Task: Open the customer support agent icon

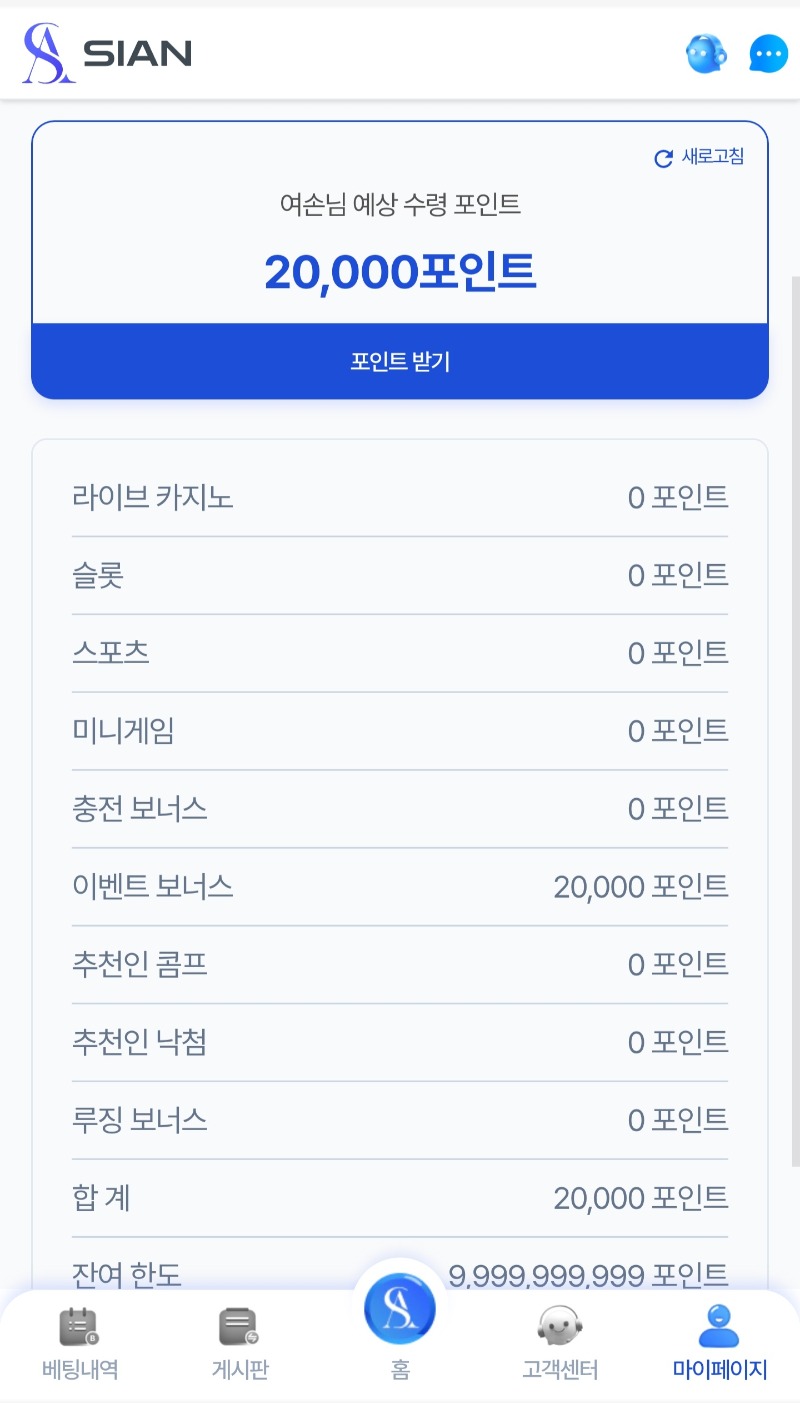Action: (x=706, y=54)
